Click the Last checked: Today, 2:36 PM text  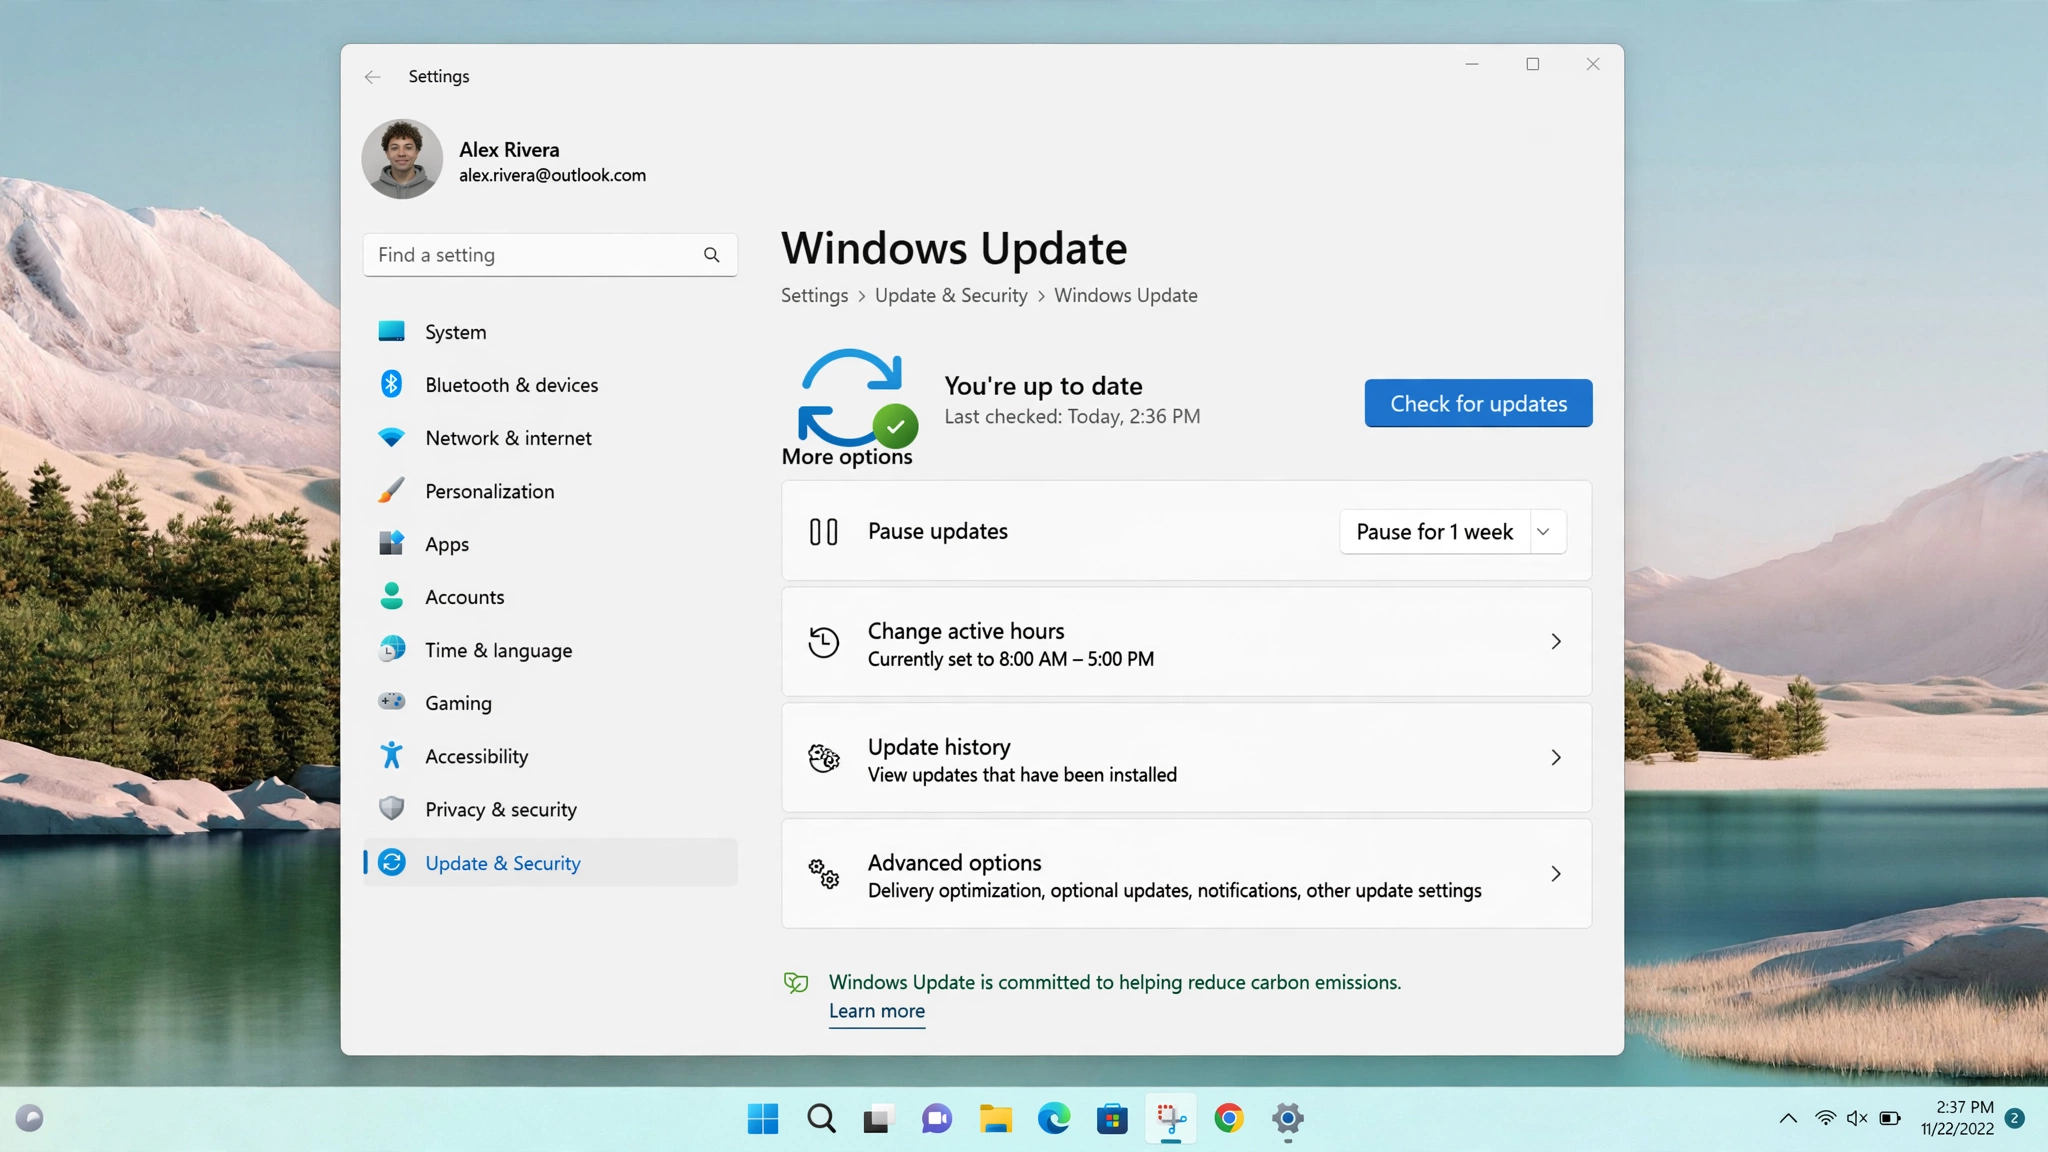click(x=1072, y=417)
